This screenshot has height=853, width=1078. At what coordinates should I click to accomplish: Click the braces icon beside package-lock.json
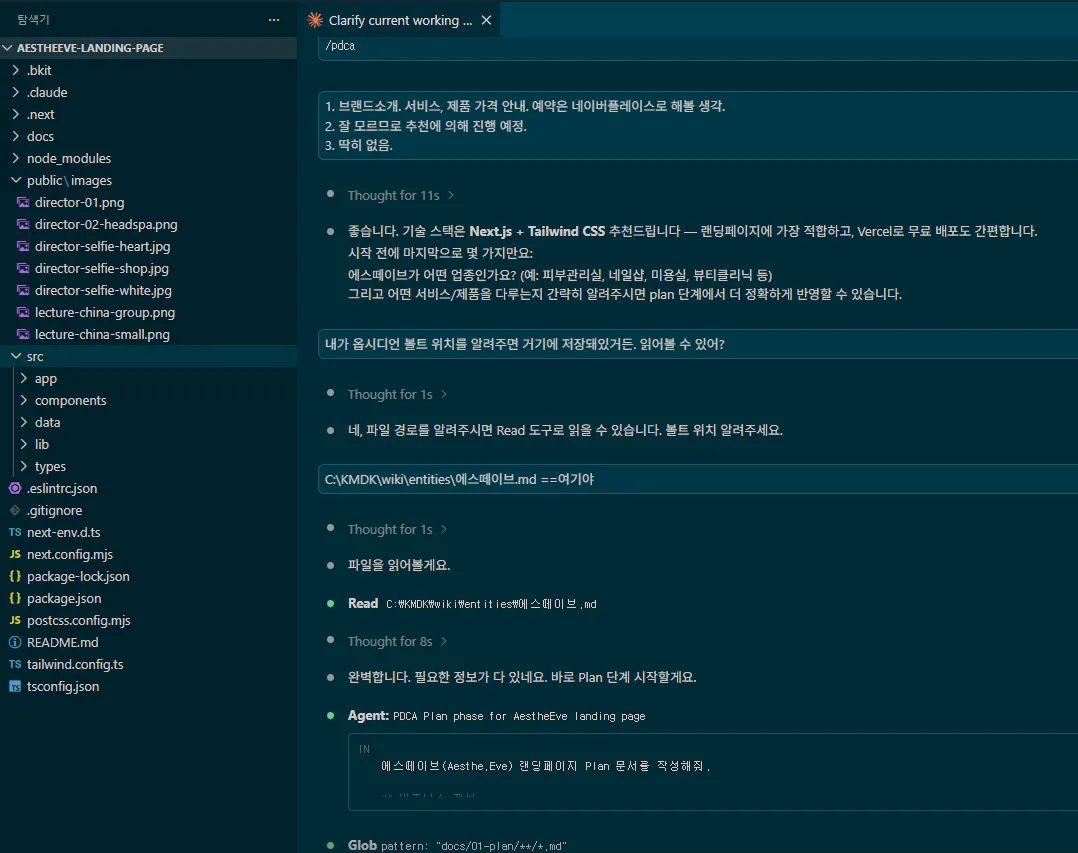point(15,576)
